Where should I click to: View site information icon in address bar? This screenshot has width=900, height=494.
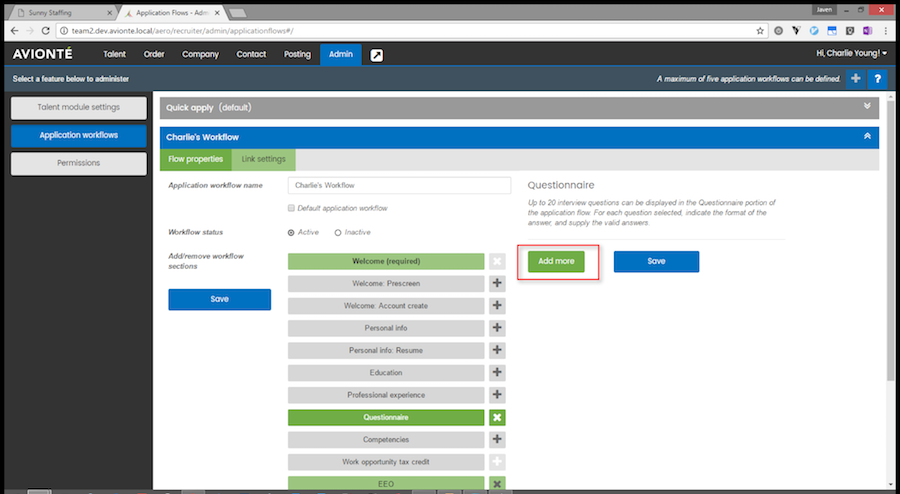point(64,31)
